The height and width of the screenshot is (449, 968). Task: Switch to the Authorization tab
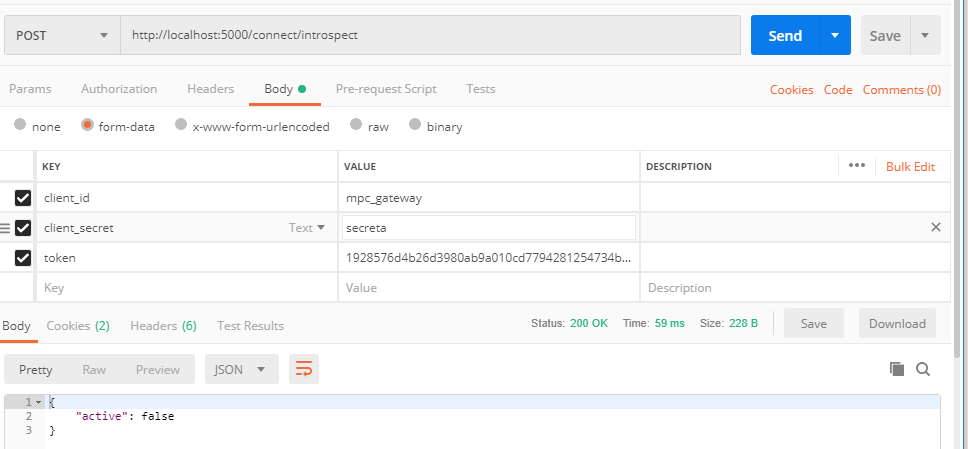click(x=119, y=89)
